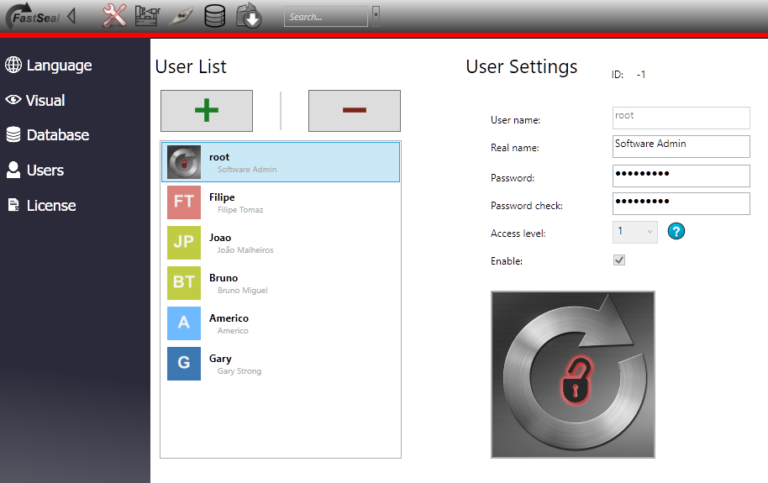The image size is (768, 483).
Task: Click the ID value -1
Action: point(641,74)
